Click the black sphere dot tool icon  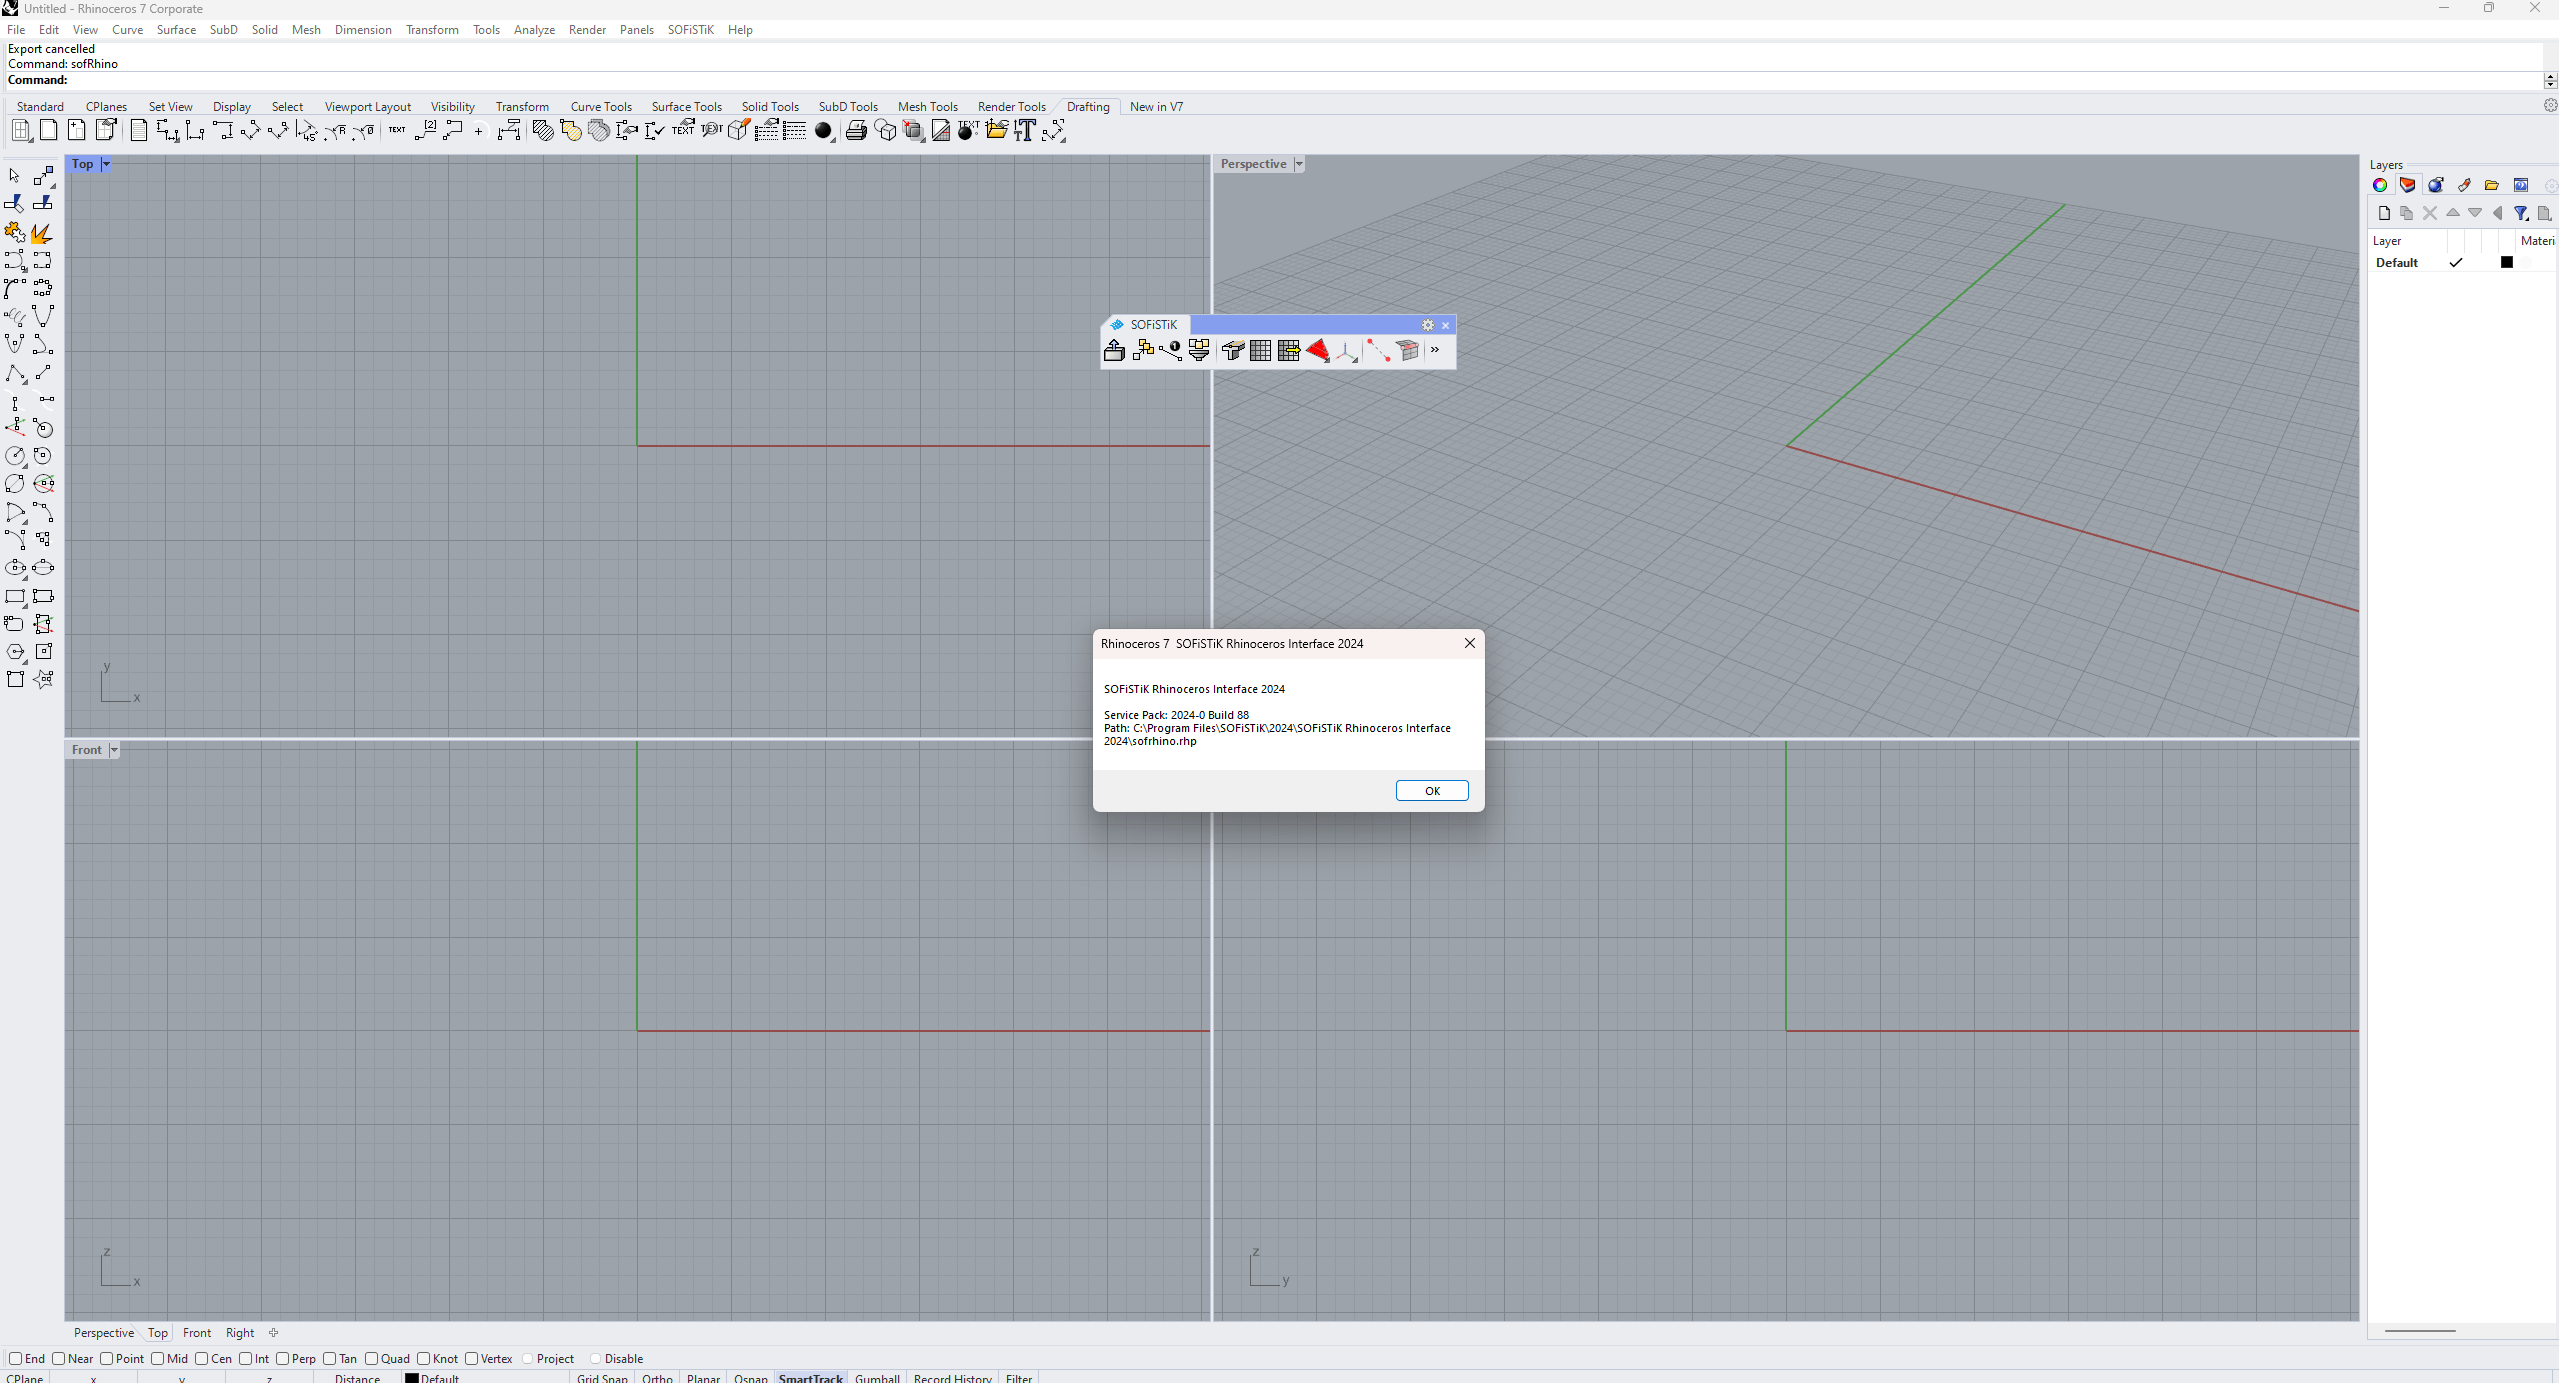point(824,131)
